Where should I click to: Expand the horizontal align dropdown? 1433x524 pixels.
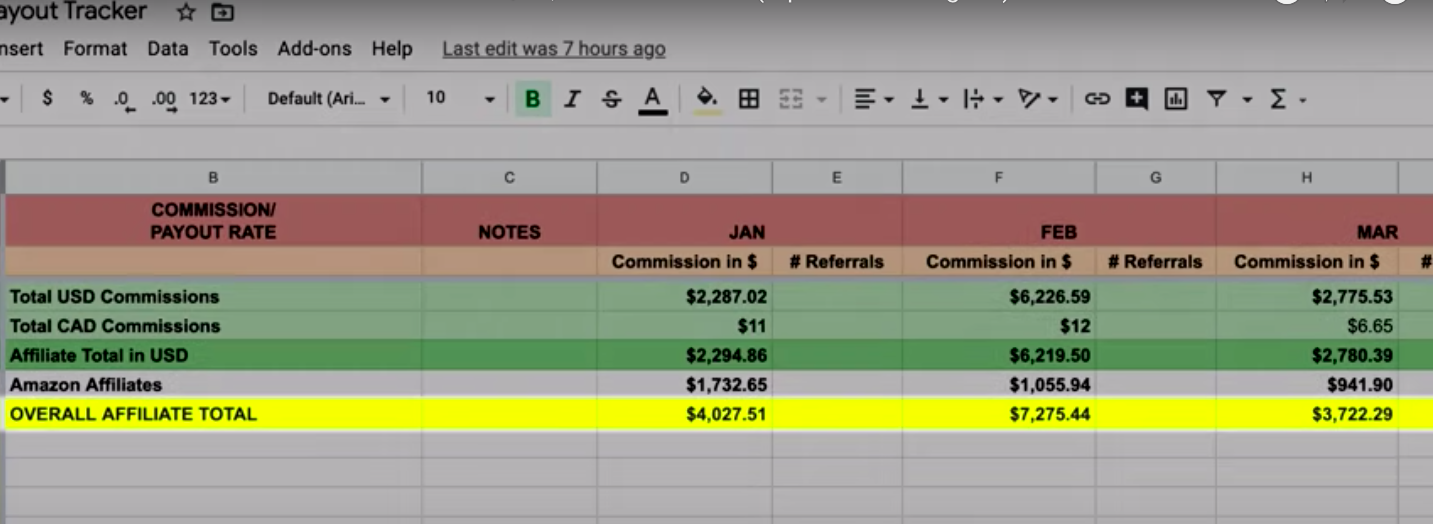[872, 99]
